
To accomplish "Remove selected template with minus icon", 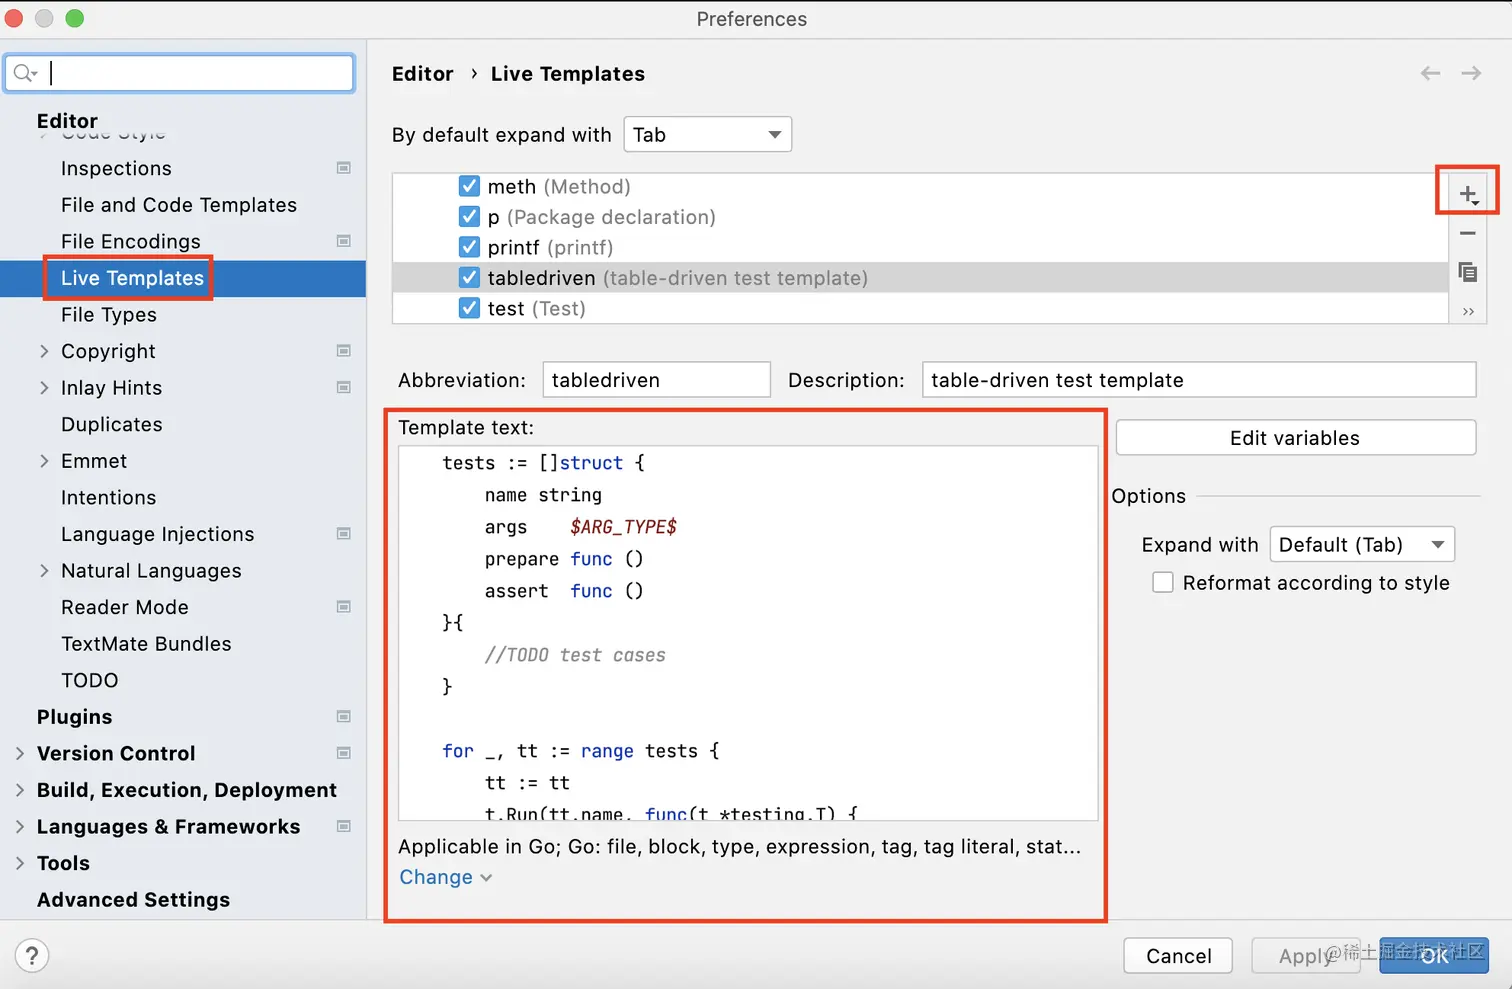I will [x=1467, y=233].
